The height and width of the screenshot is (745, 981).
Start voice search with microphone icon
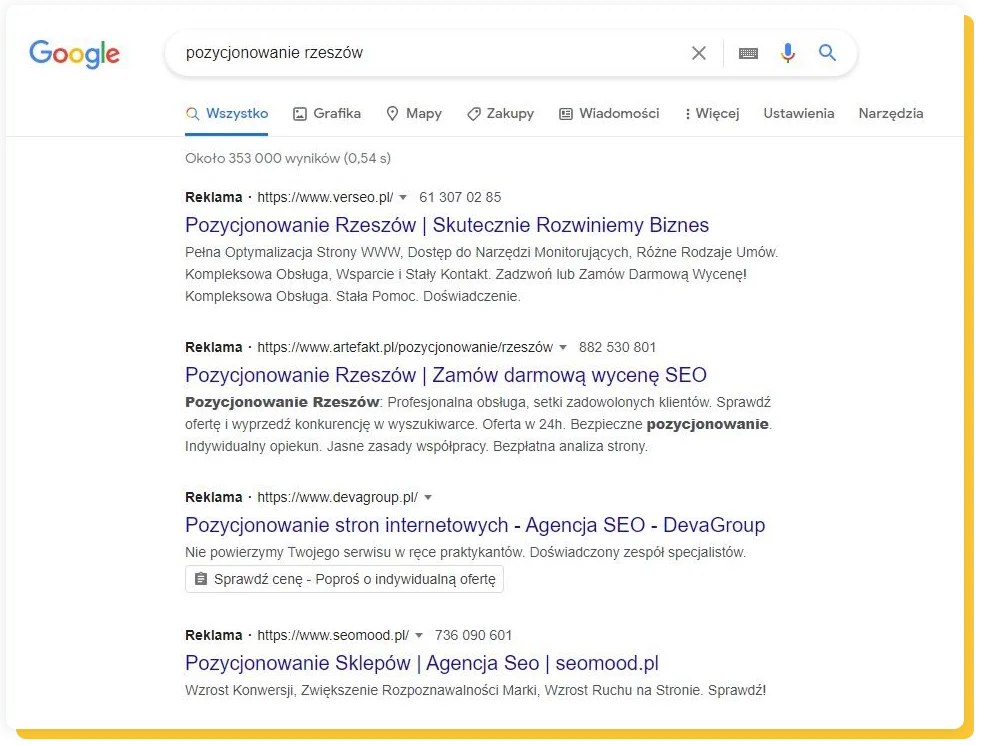point(788,53)
